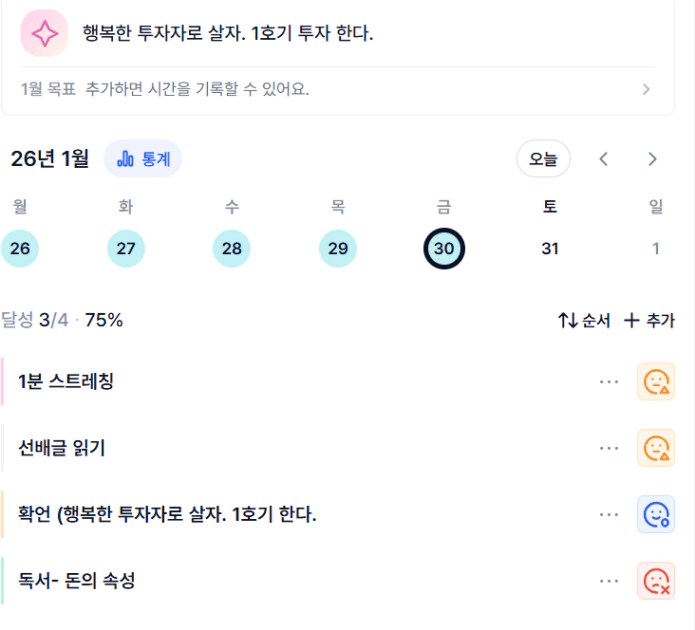
Task: Open more options for 1분 스트레칭
Action: [609, 382]
